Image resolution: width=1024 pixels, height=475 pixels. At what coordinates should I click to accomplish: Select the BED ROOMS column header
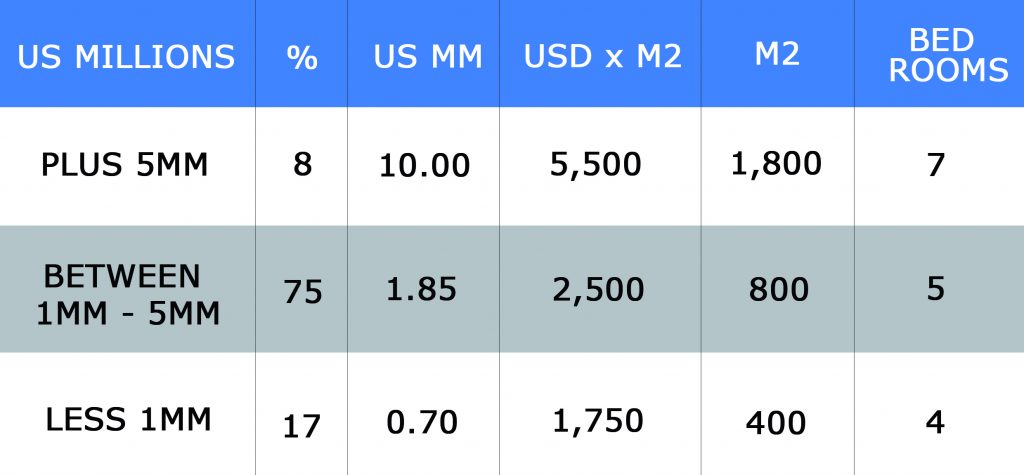[x=948, y=56]
